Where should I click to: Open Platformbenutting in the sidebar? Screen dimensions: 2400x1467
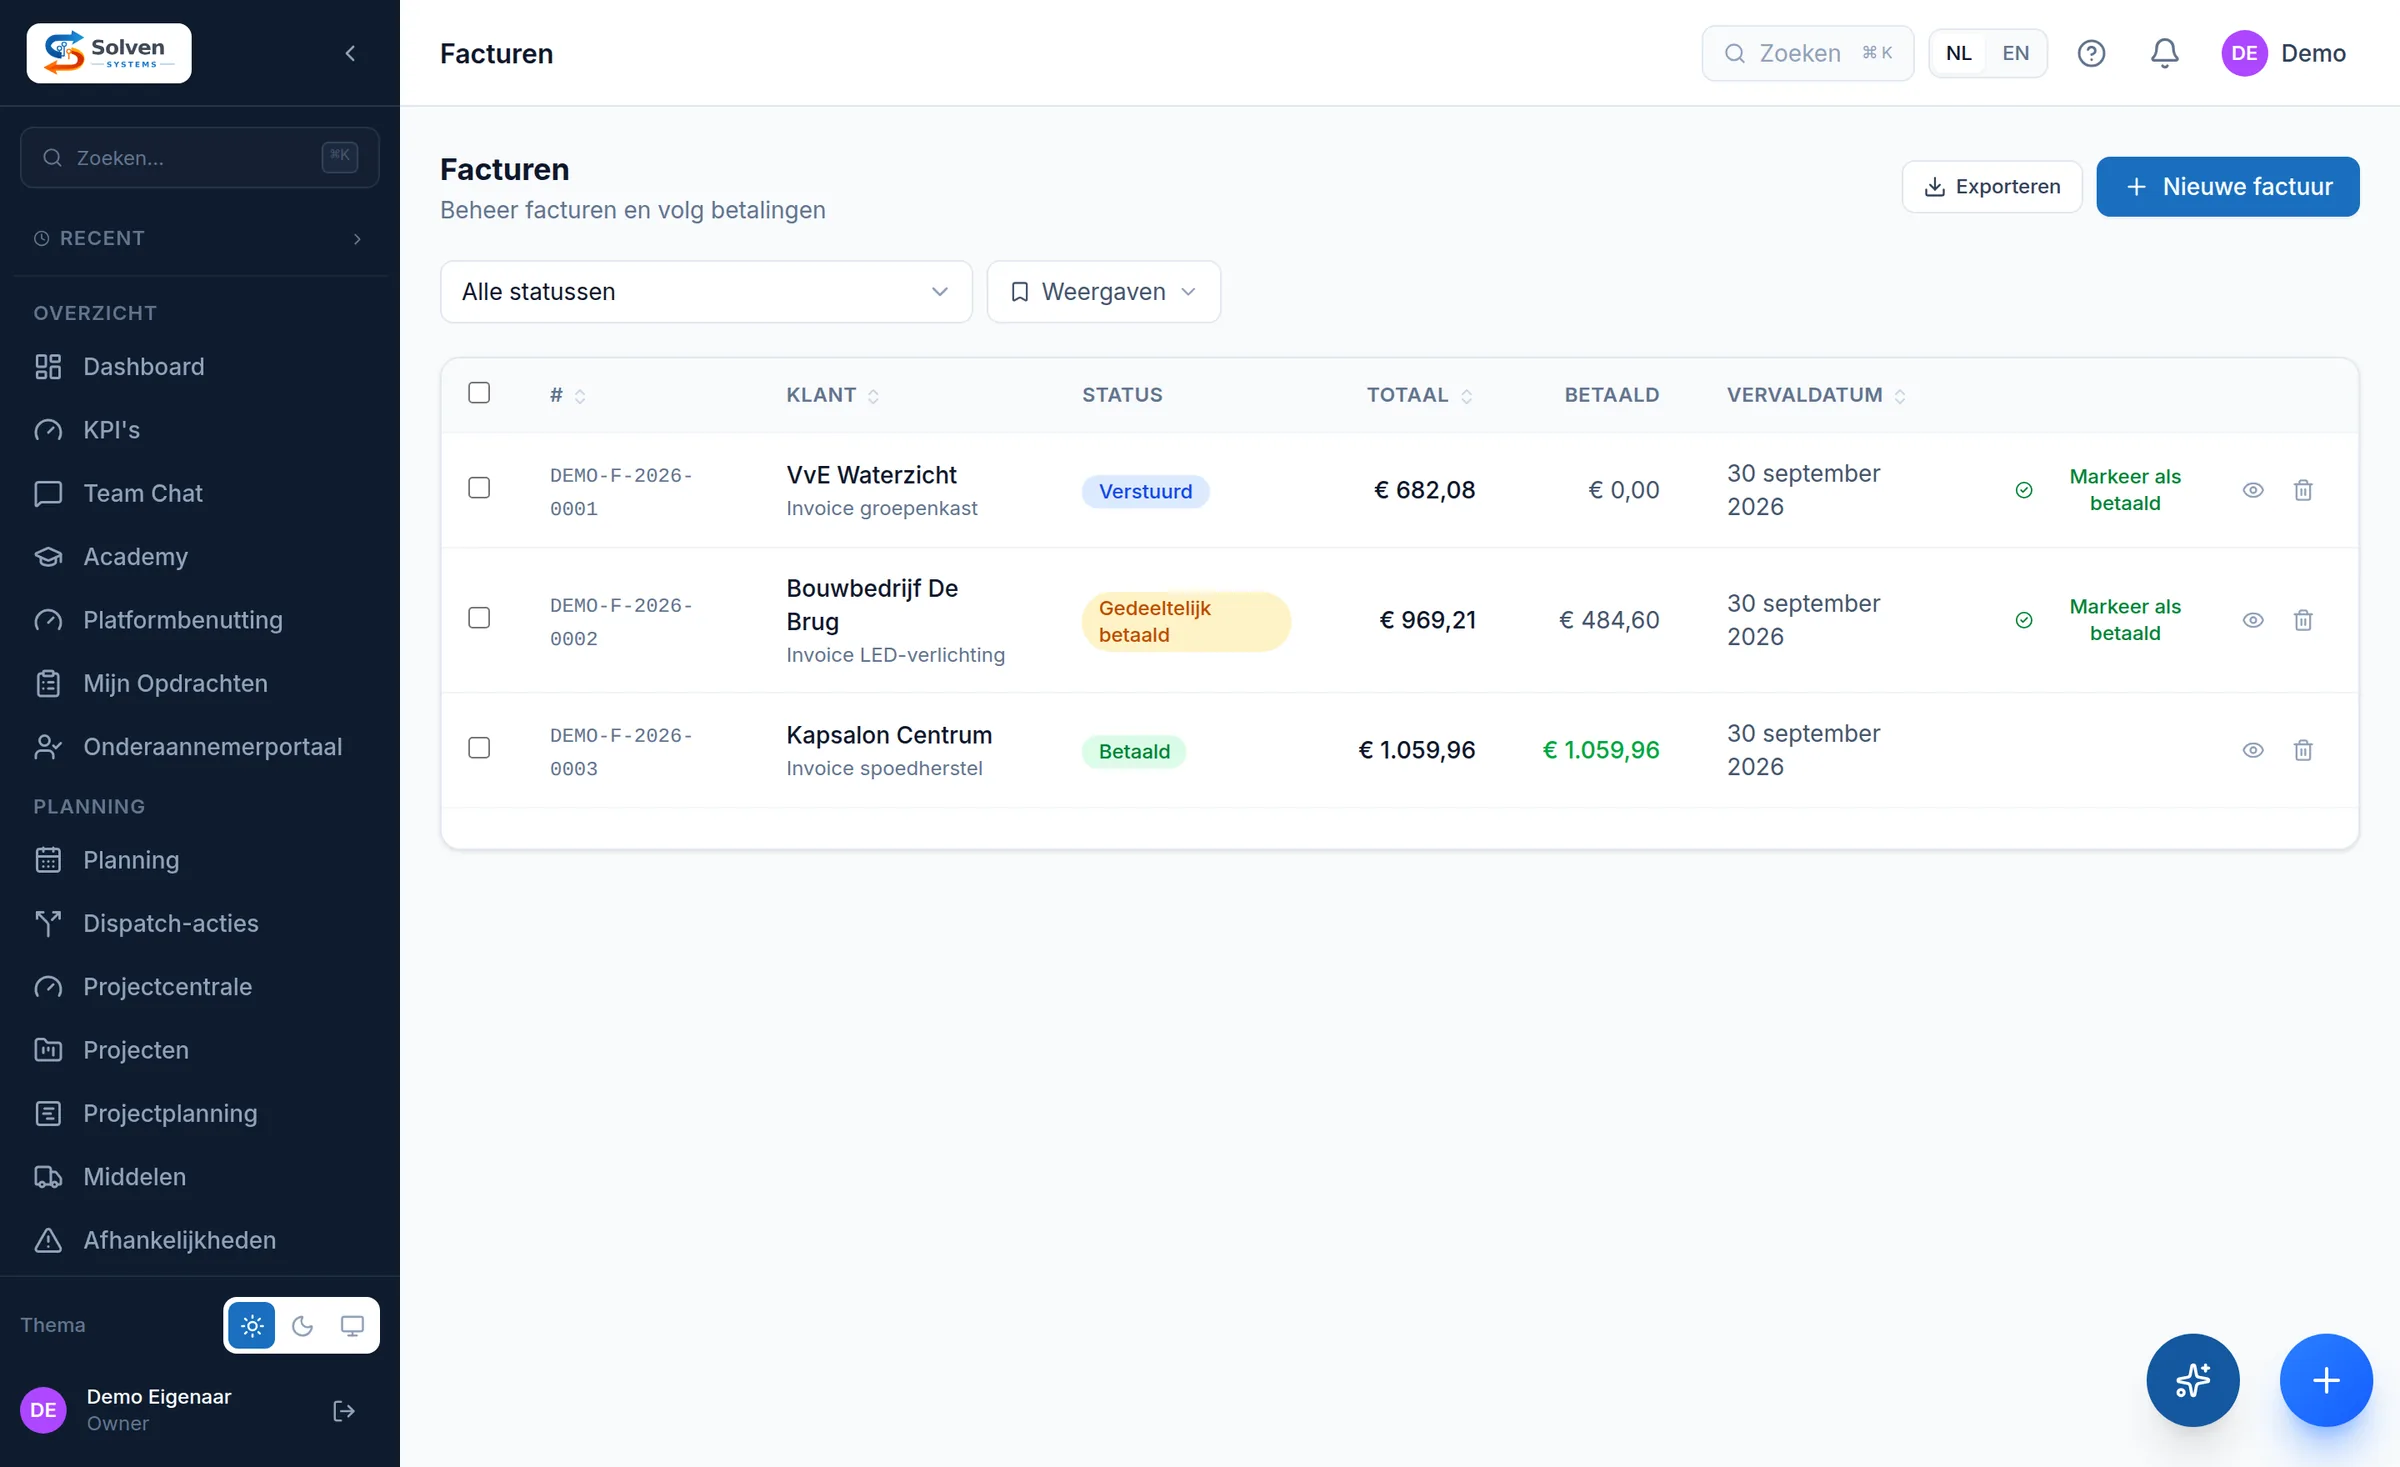[199, 620]
